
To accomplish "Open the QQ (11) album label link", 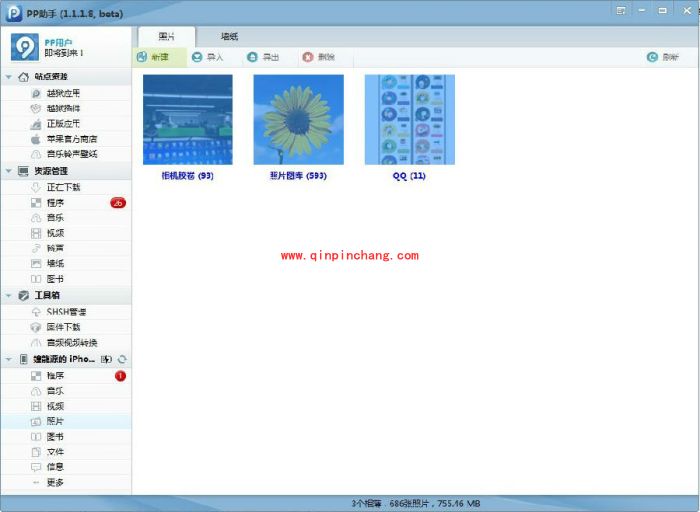I will [409, 176].
